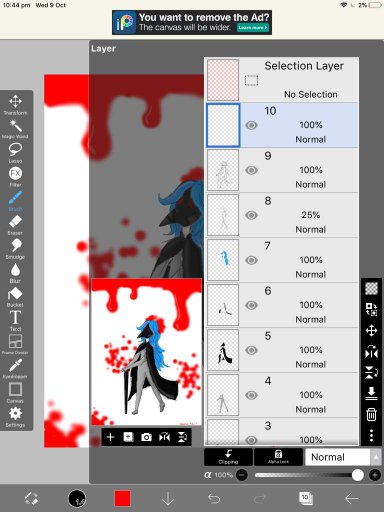Delete layer with the trash icon
This screenshot has width=384, height=512.
coord(371,414)
